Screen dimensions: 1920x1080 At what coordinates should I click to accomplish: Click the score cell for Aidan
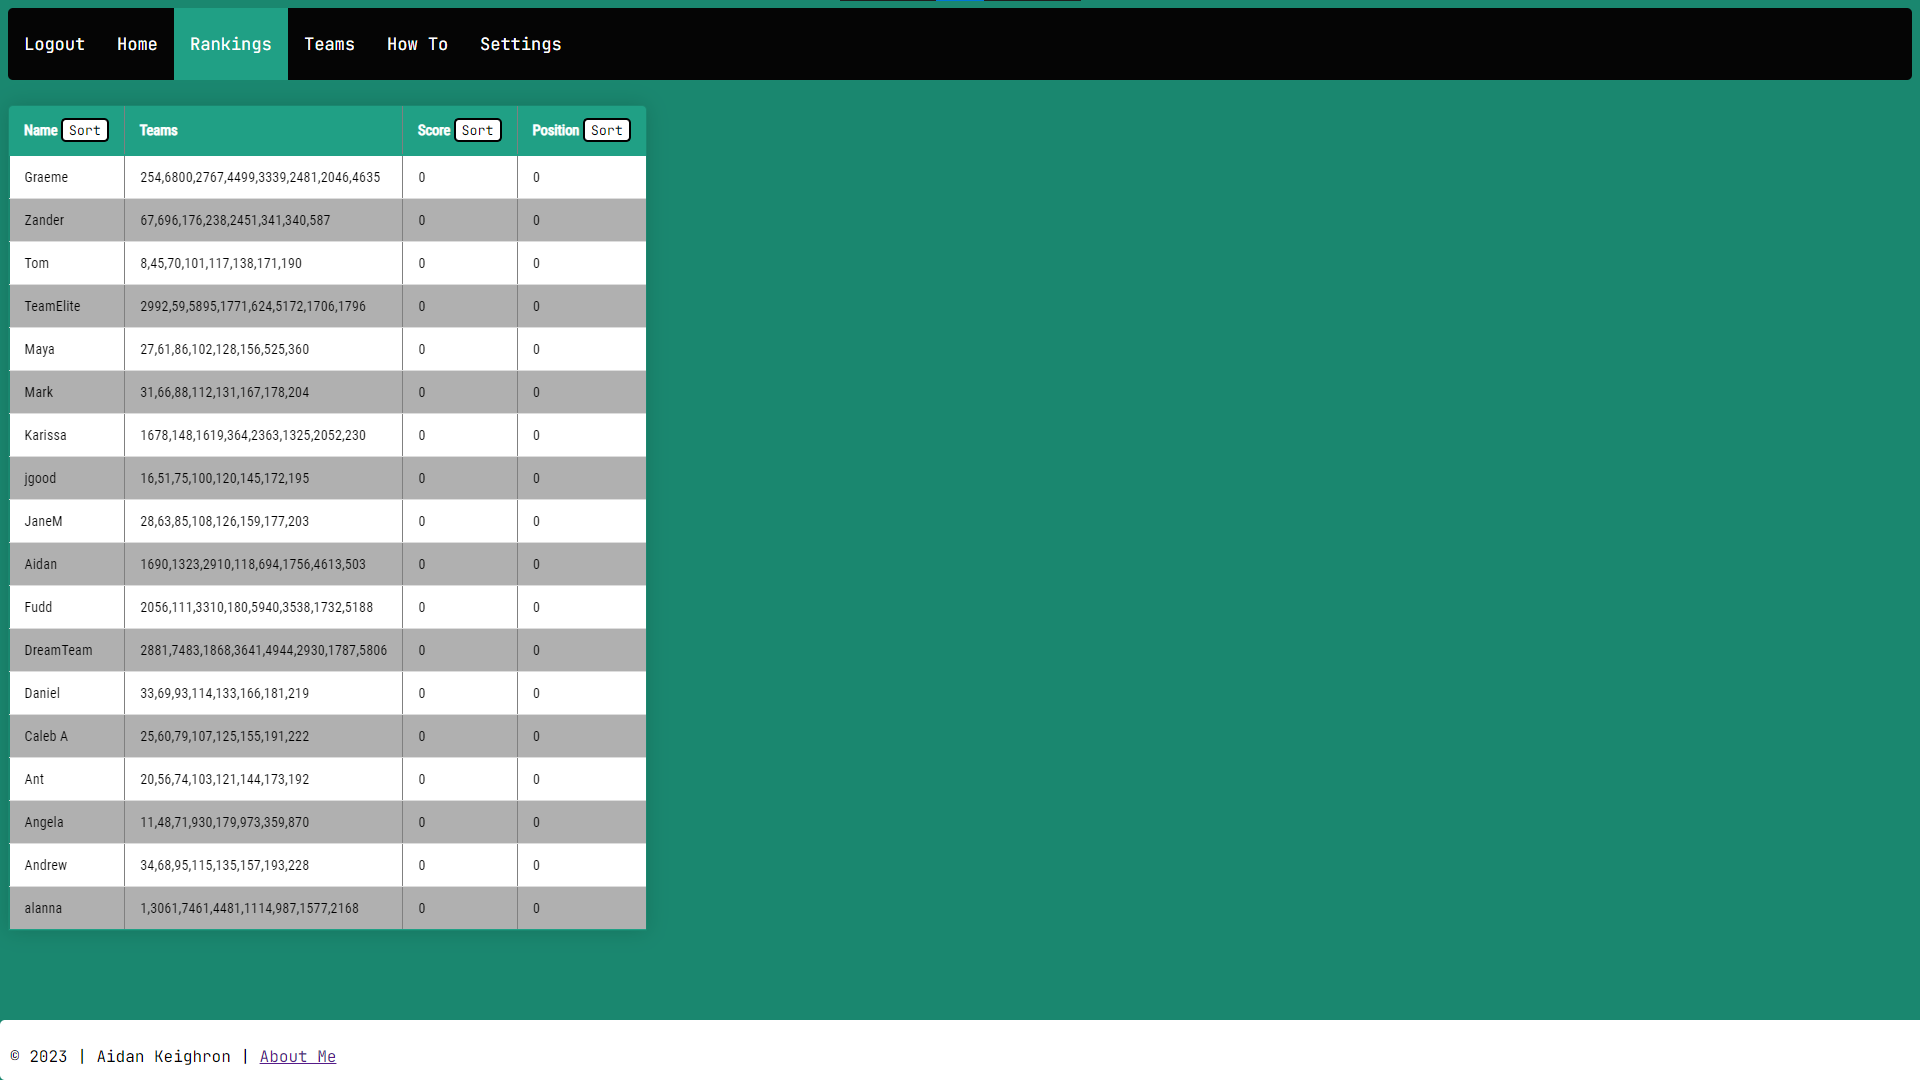(x=460, y=564)
